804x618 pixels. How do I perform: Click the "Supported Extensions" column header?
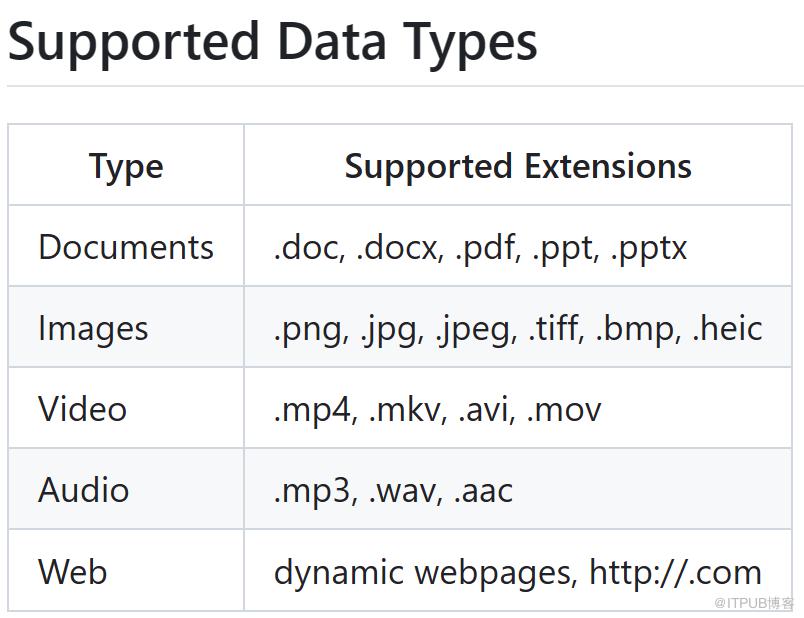[x=518, y=166]
